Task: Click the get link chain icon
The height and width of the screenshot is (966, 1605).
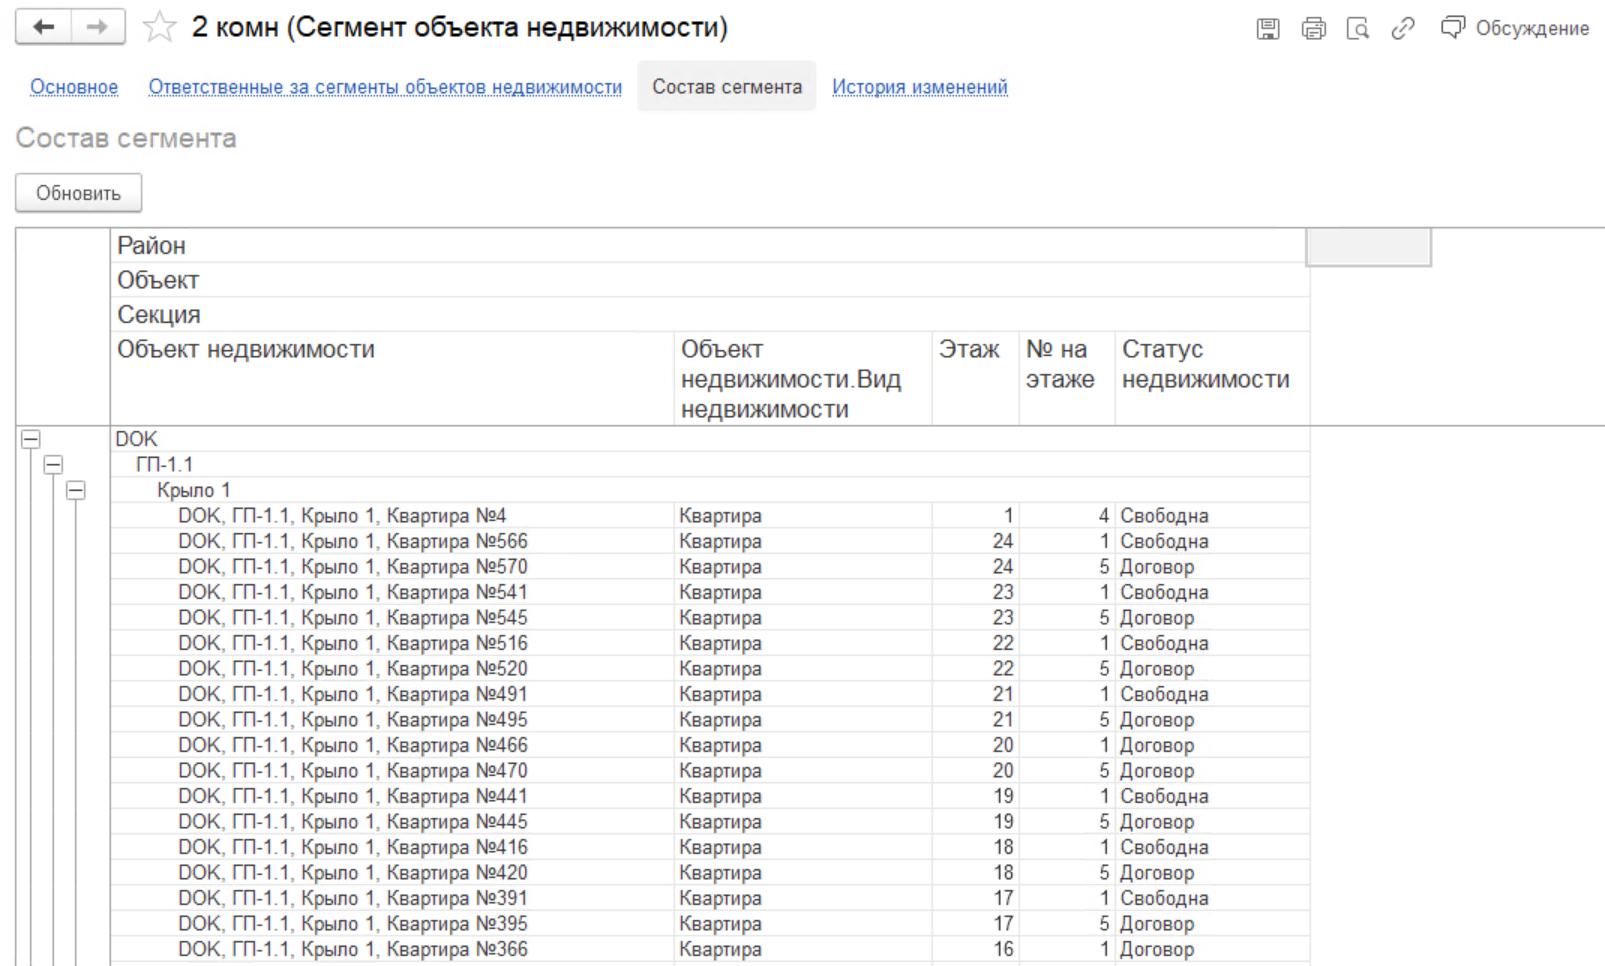Action: (1402, 29)
